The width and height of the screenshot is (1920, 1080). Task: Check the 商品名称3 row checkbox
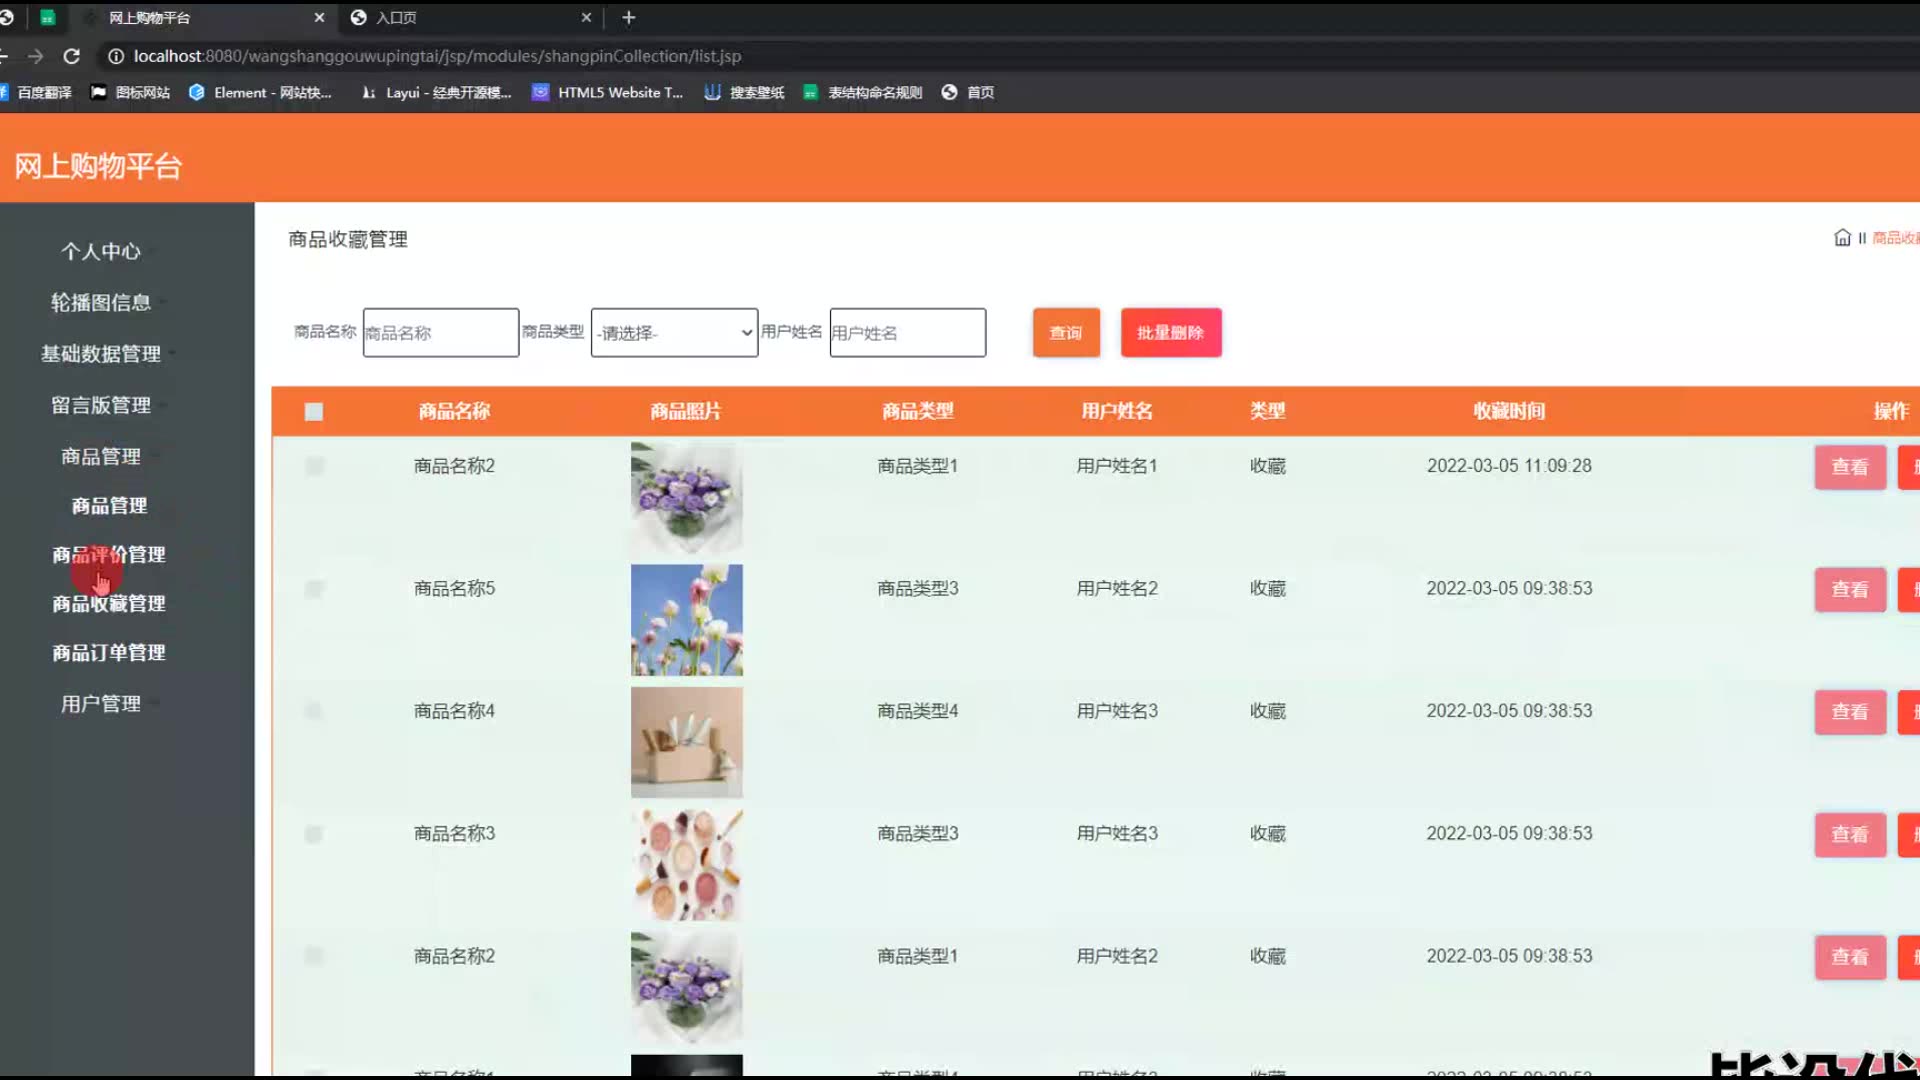(x=314, y=834)
